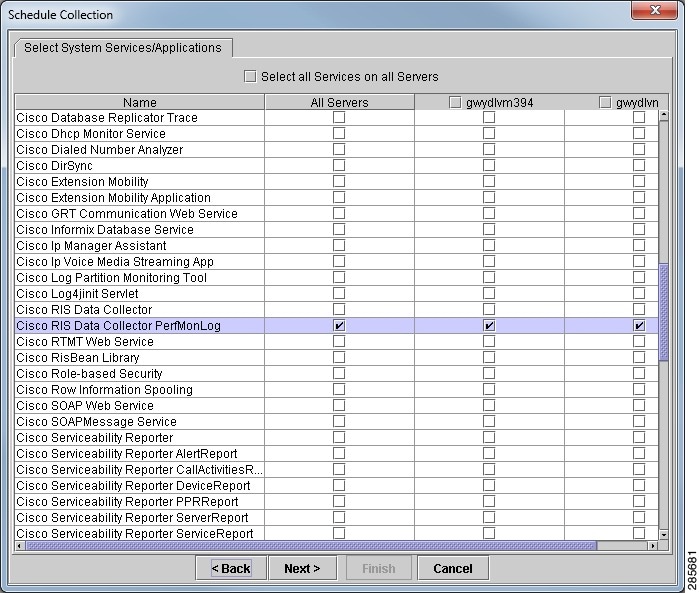Check All Servers for Cisco Ip Voice Media Streaming App

pos(339,262)
